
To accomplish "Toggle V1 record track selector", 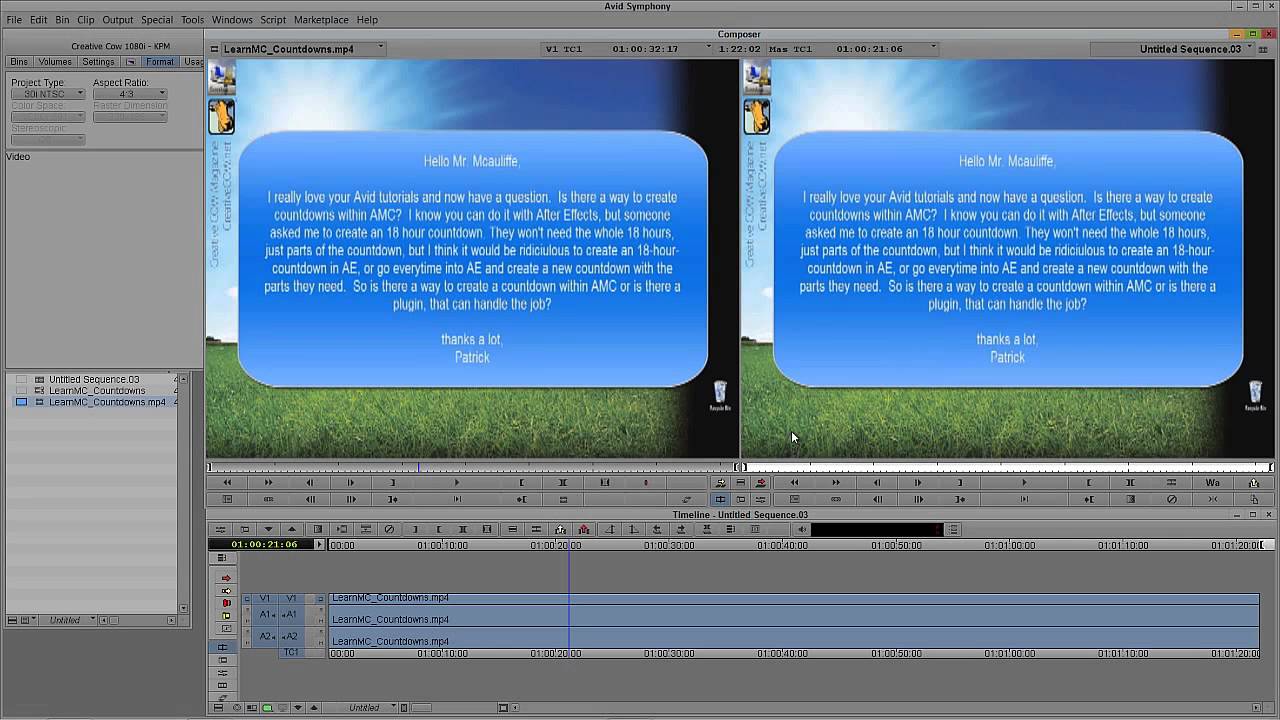I will 292,598.
